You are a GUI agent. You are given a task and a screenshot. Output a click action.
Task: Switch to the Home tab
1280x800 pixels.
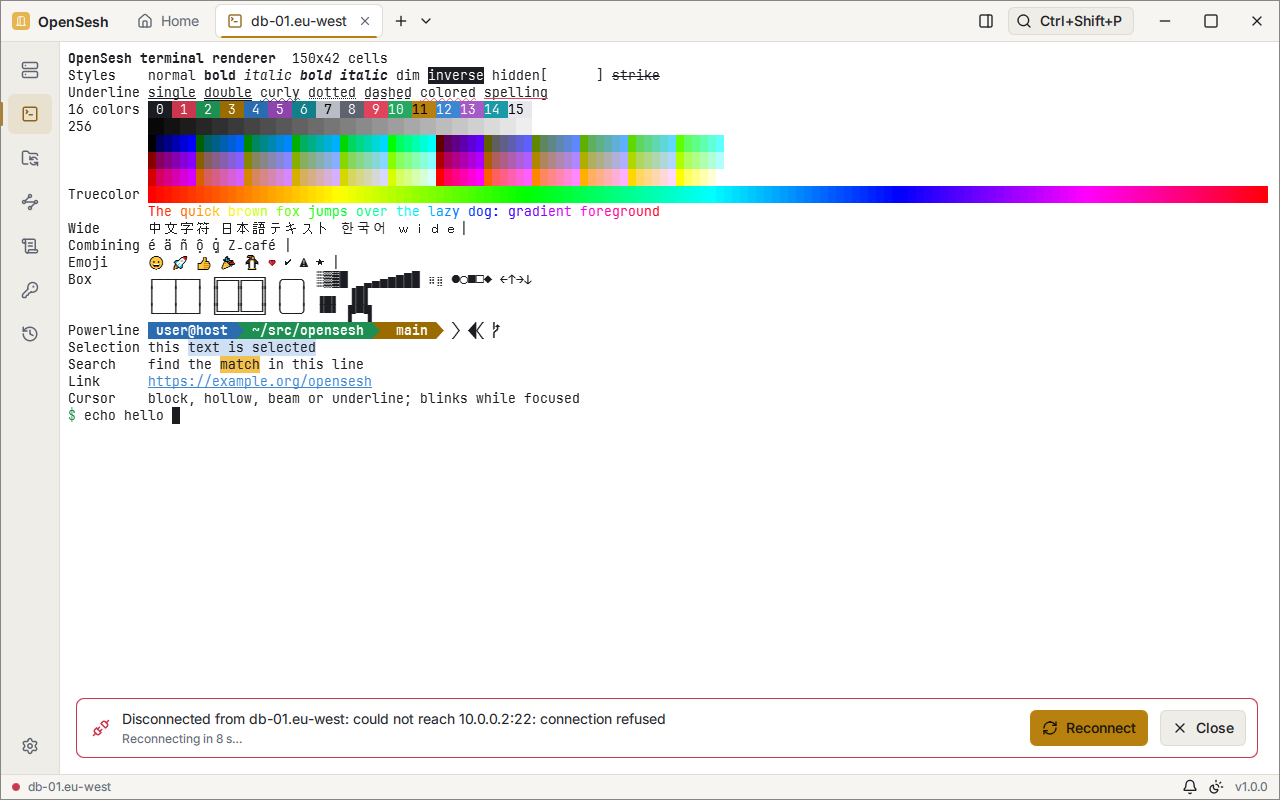[x=168, y=21]
